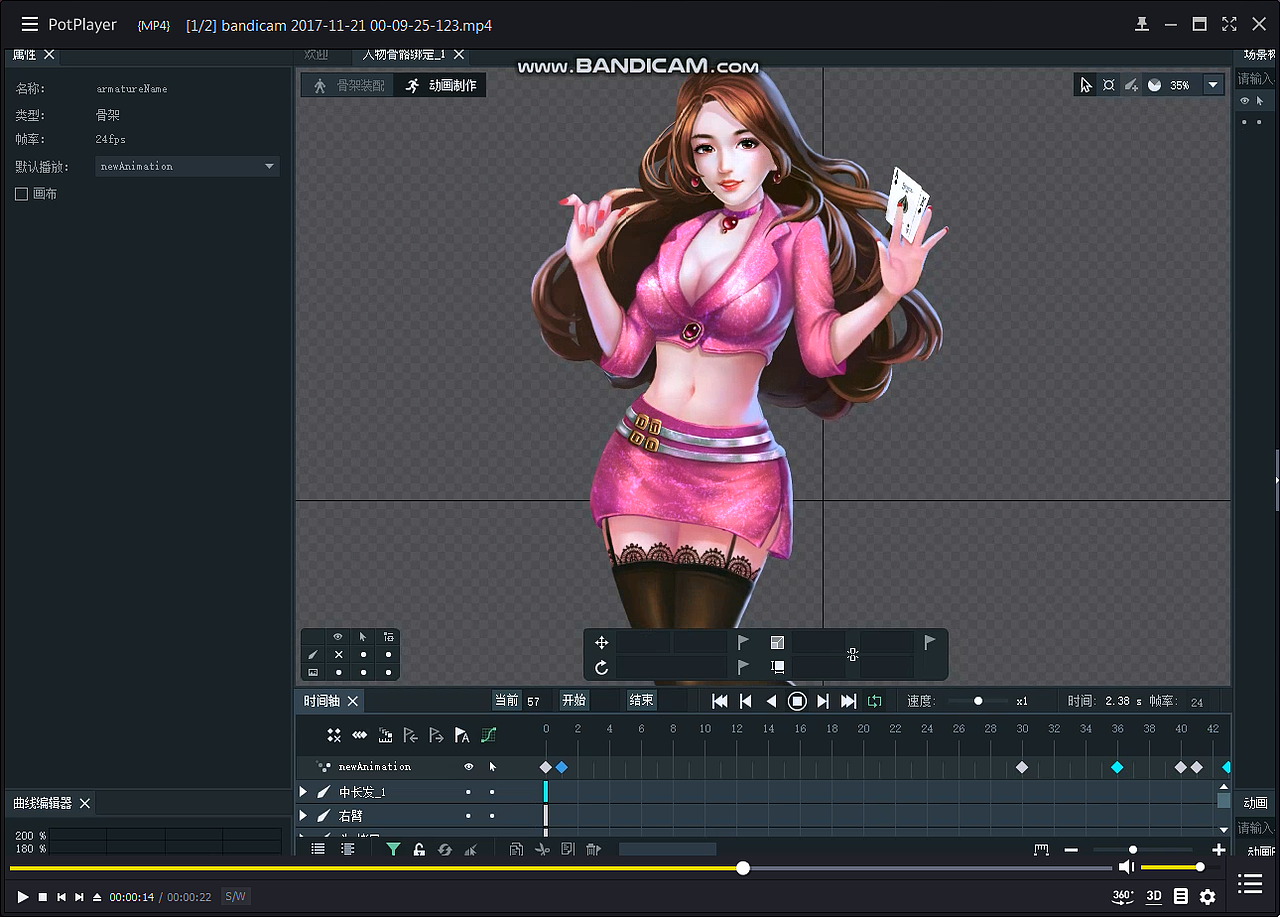Click the bone row icon in filter grid
Screen dimensions: 1280x917
[313, 654]
